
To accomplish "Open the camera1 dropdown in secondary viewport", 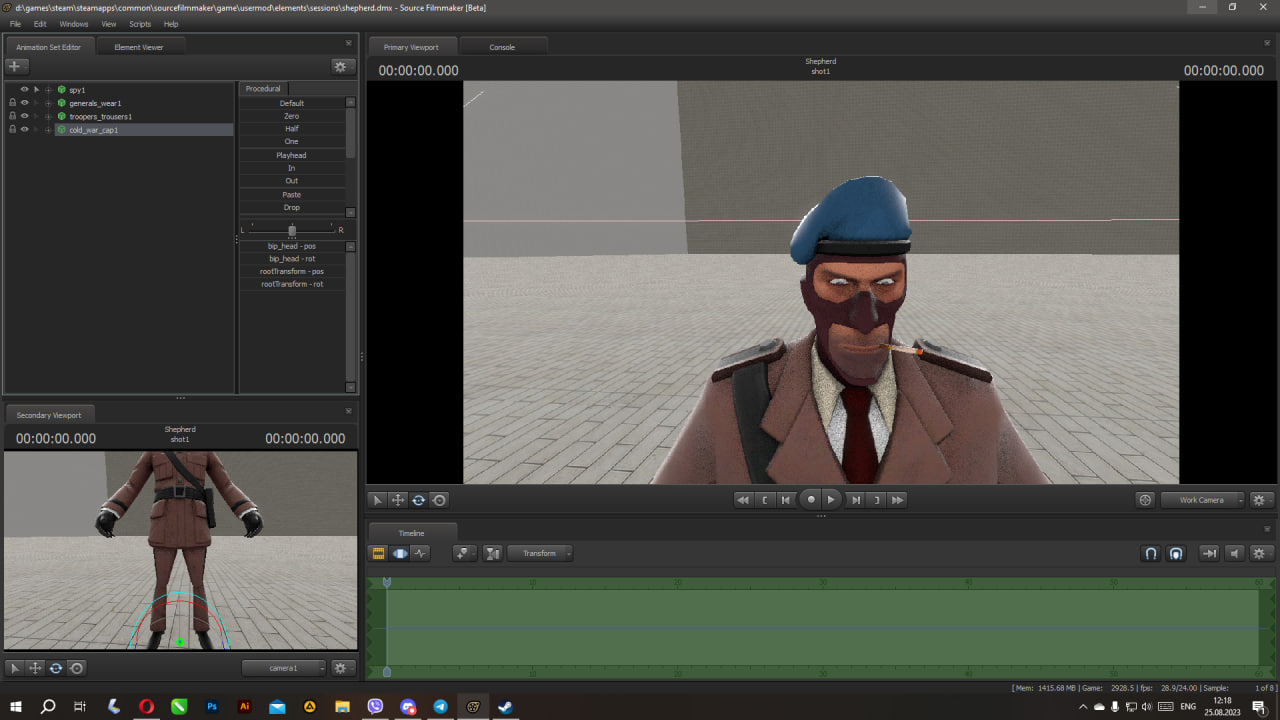I will pyautogui.click(x=284, y=668).
